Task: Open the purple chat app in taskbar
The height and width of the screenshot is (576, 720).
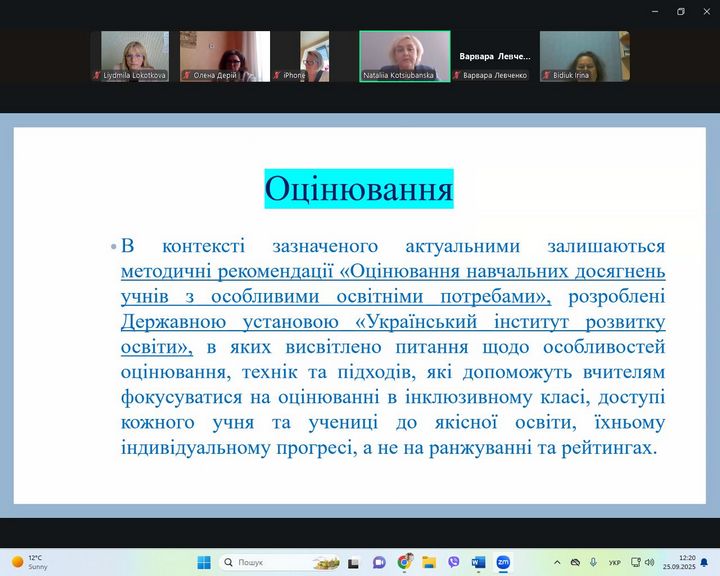Action: click(379, 562)
